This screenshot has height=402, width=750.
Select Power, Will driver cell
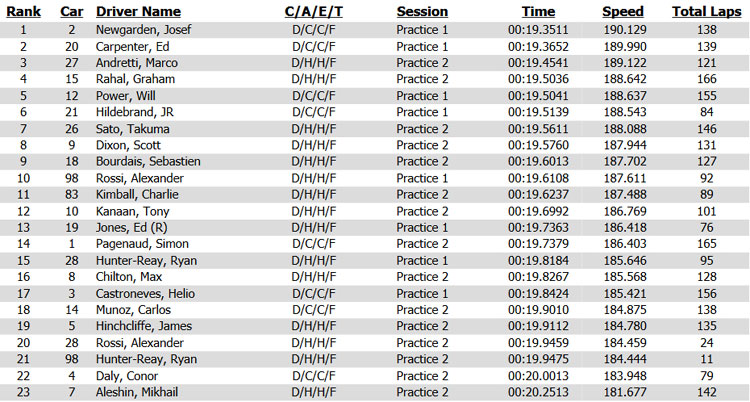(x=126, y=96)
